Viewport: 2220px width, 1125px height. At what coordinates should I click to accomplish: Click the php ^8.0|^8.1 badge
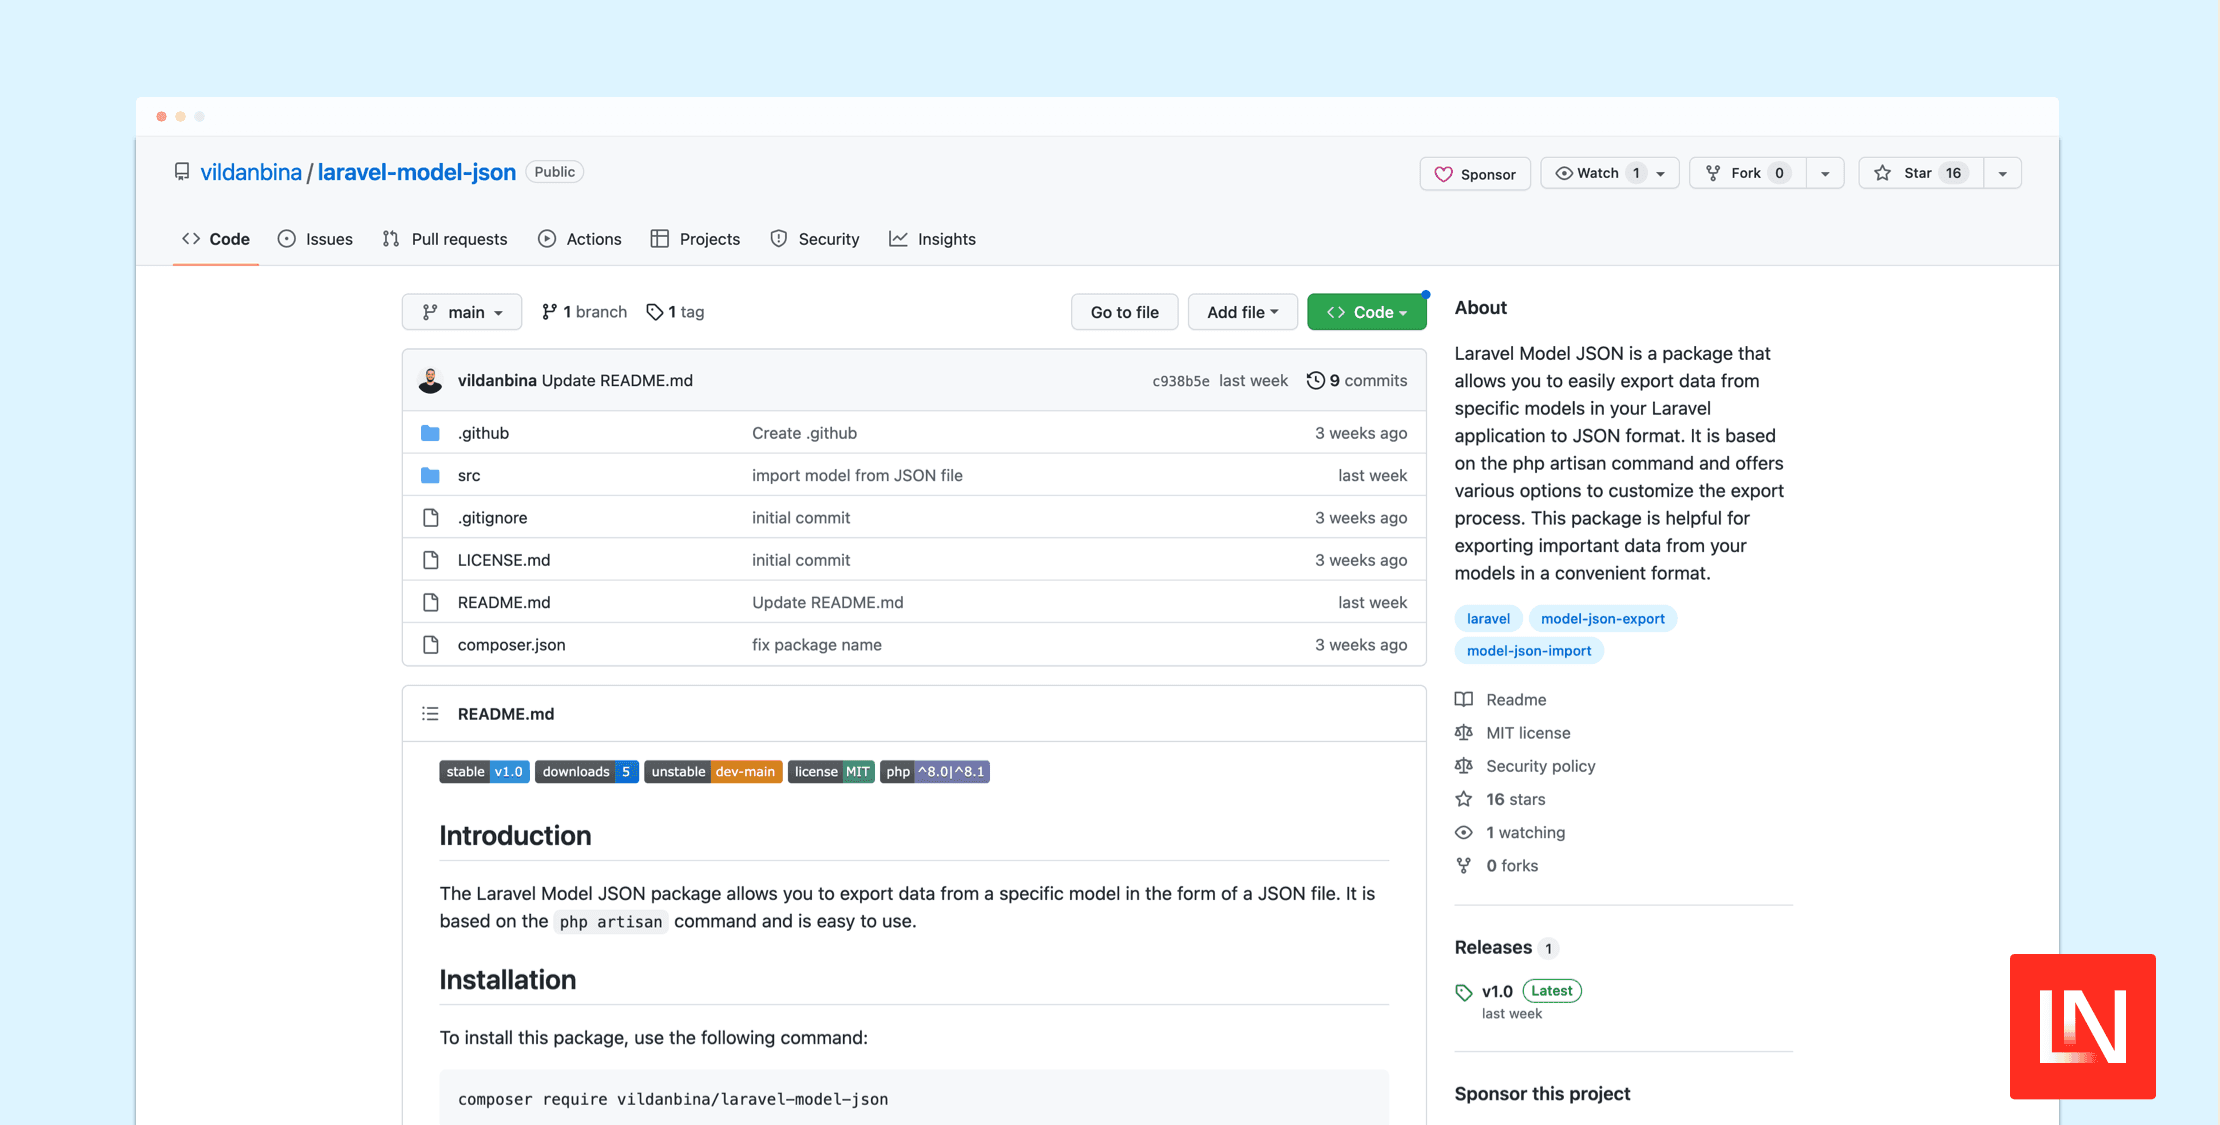coord(935,771)
